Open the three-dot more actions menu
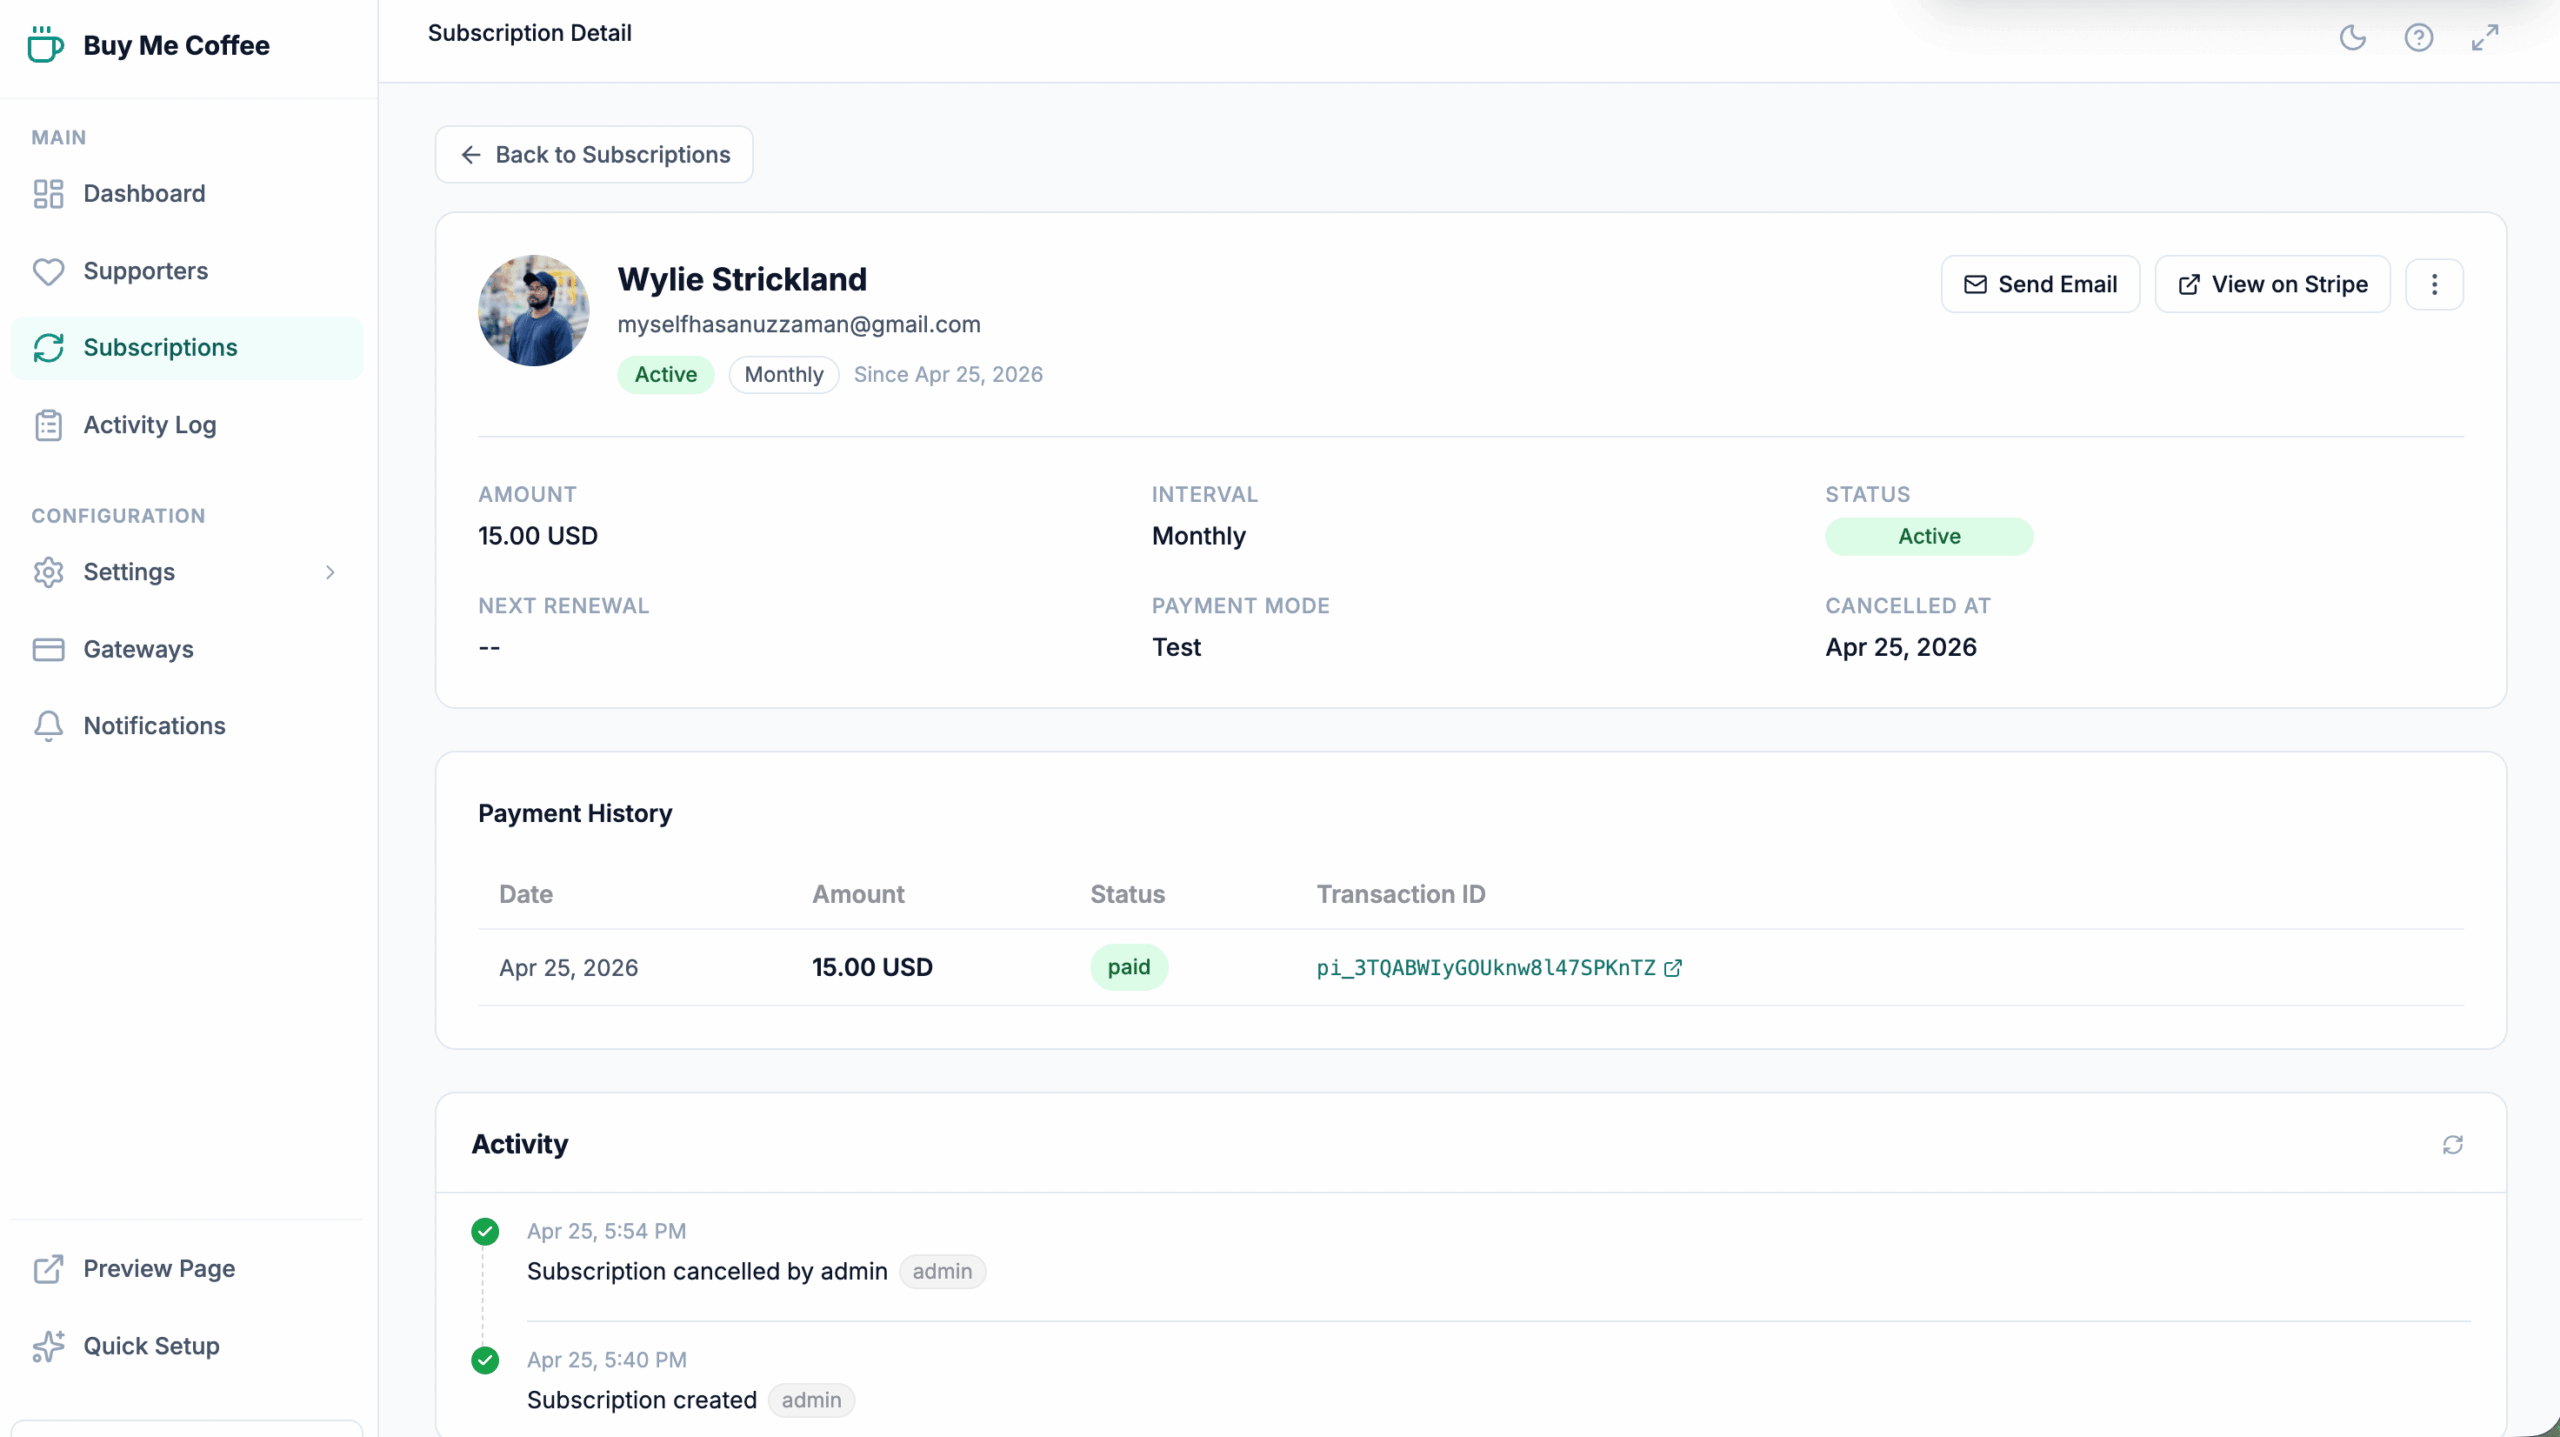2560x1437 pixels. click(2434, 284)
